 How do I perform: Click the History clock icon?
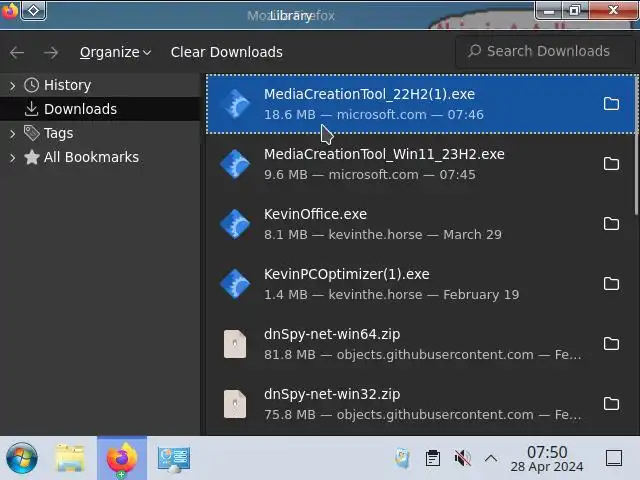(31, 85)
